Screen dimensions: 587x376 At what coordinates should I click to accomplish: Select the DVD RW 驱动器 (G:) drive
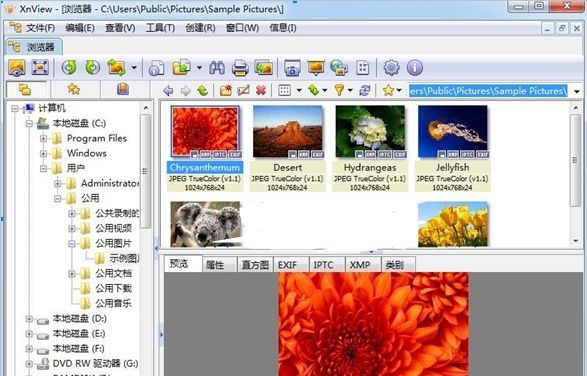(95, 363)
